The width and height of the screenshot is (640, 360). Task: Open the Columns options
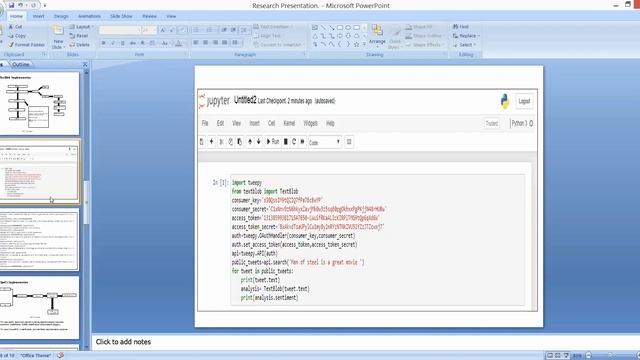coord(236,43)
